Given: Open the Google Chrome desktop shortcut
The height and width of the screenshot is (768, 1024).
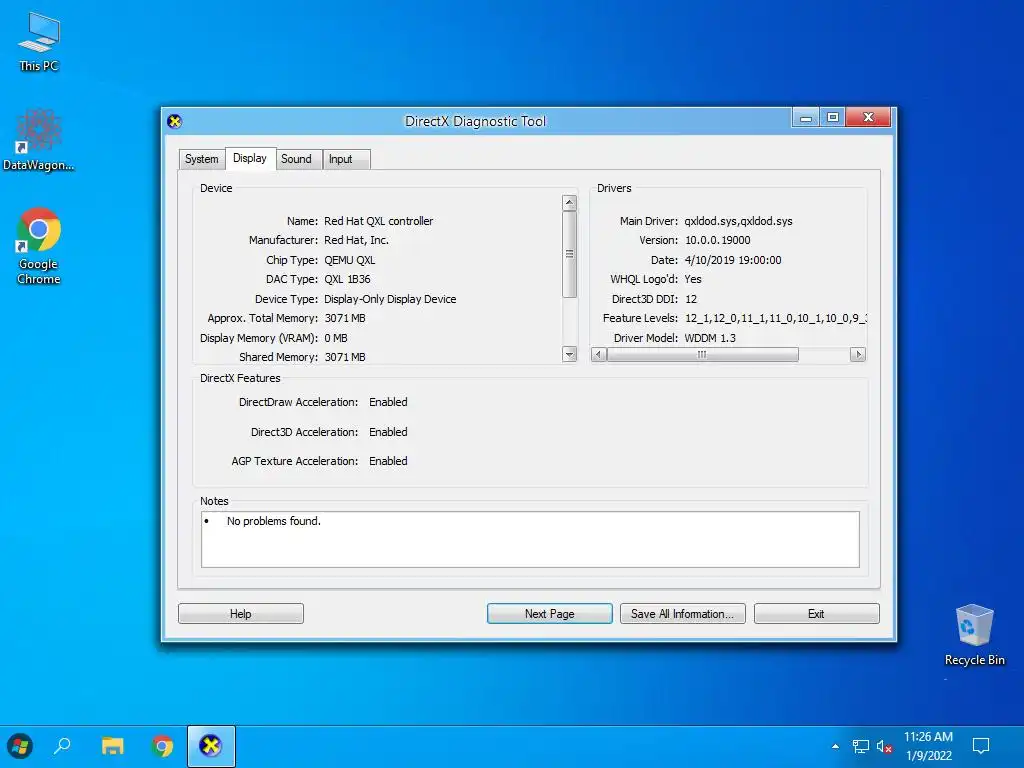Looking at the screenshot, I should click(x=39, y=246).
